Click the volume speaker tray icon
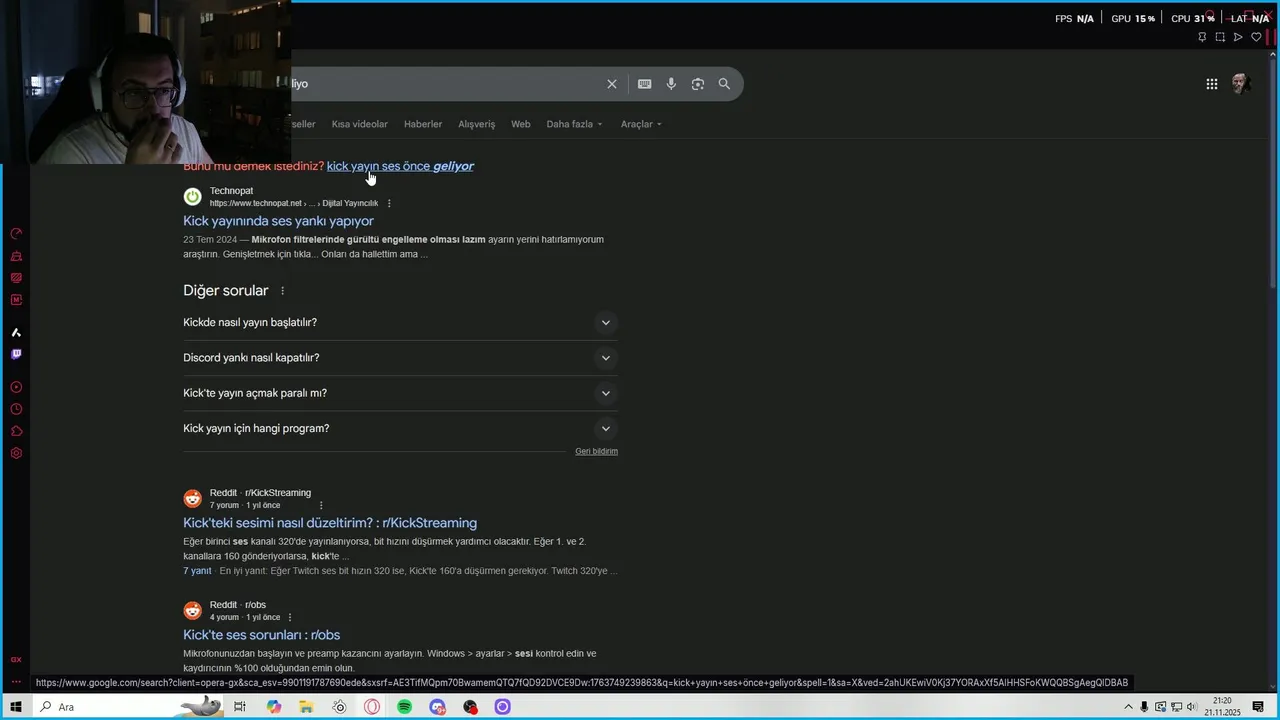1280x720 pixels. point(1191,707)
